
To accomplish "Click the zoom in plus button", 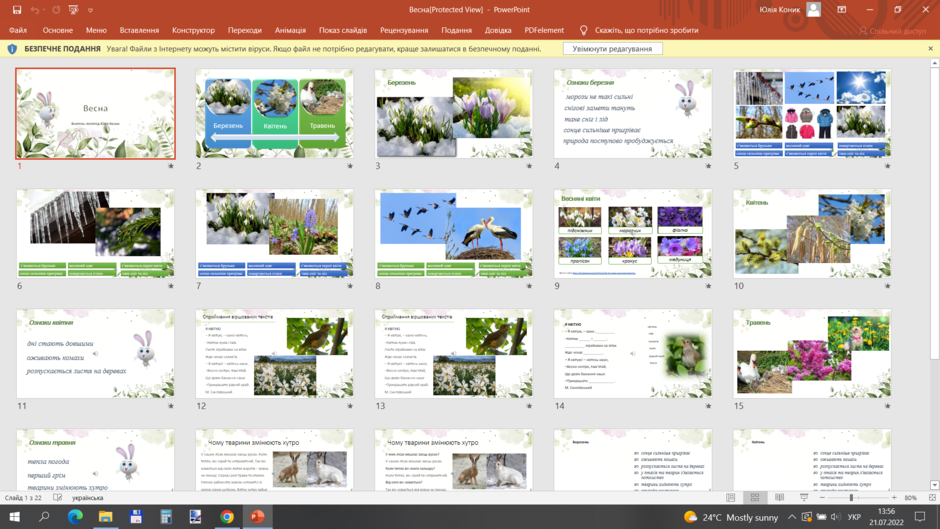I will 894,498.
